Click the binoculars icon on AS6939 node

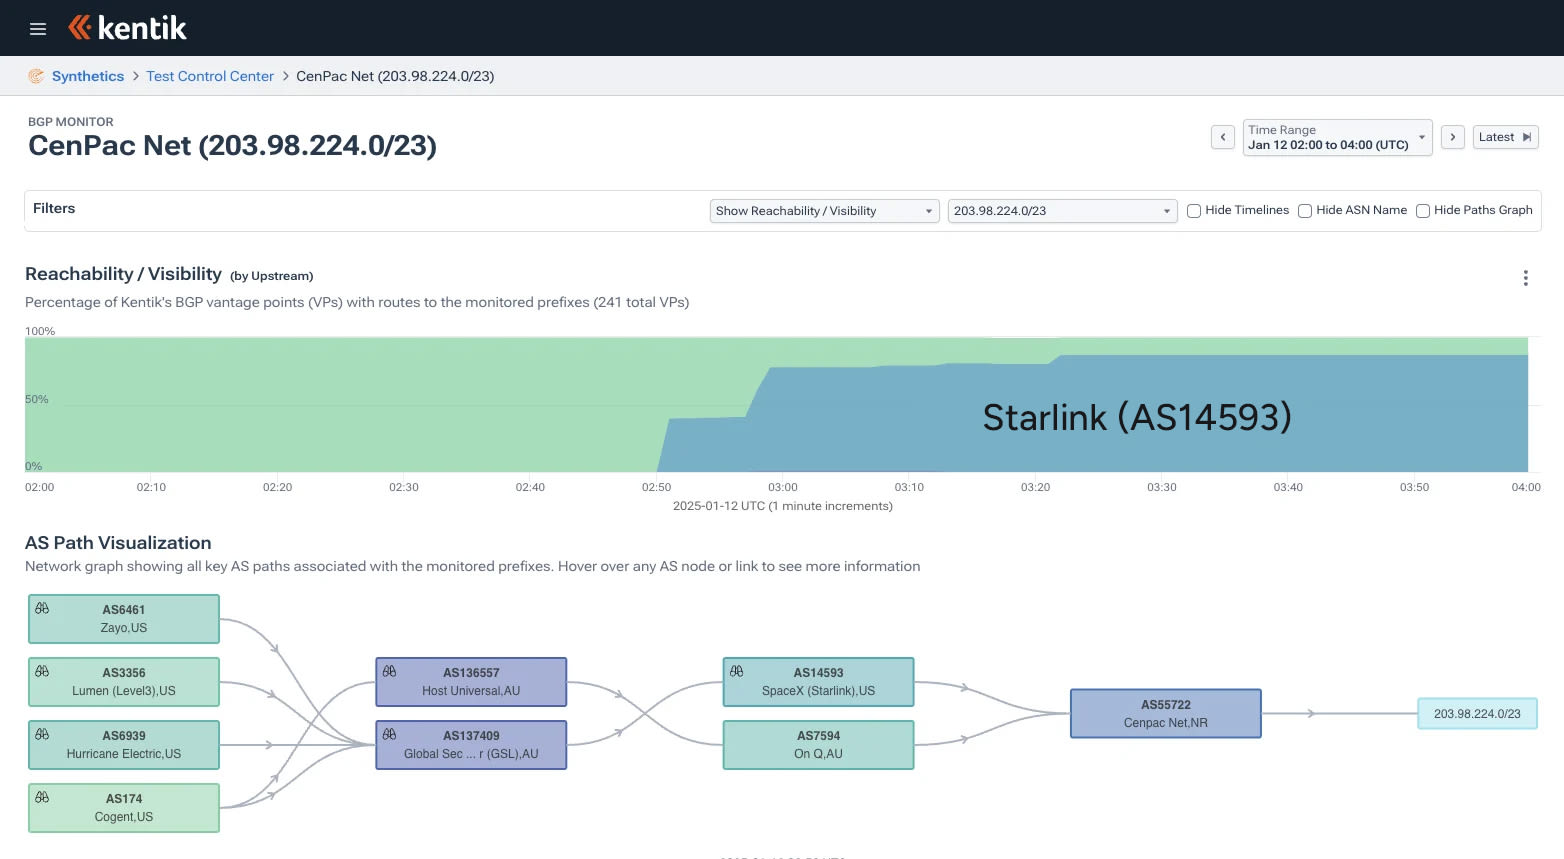click(42, 734)
